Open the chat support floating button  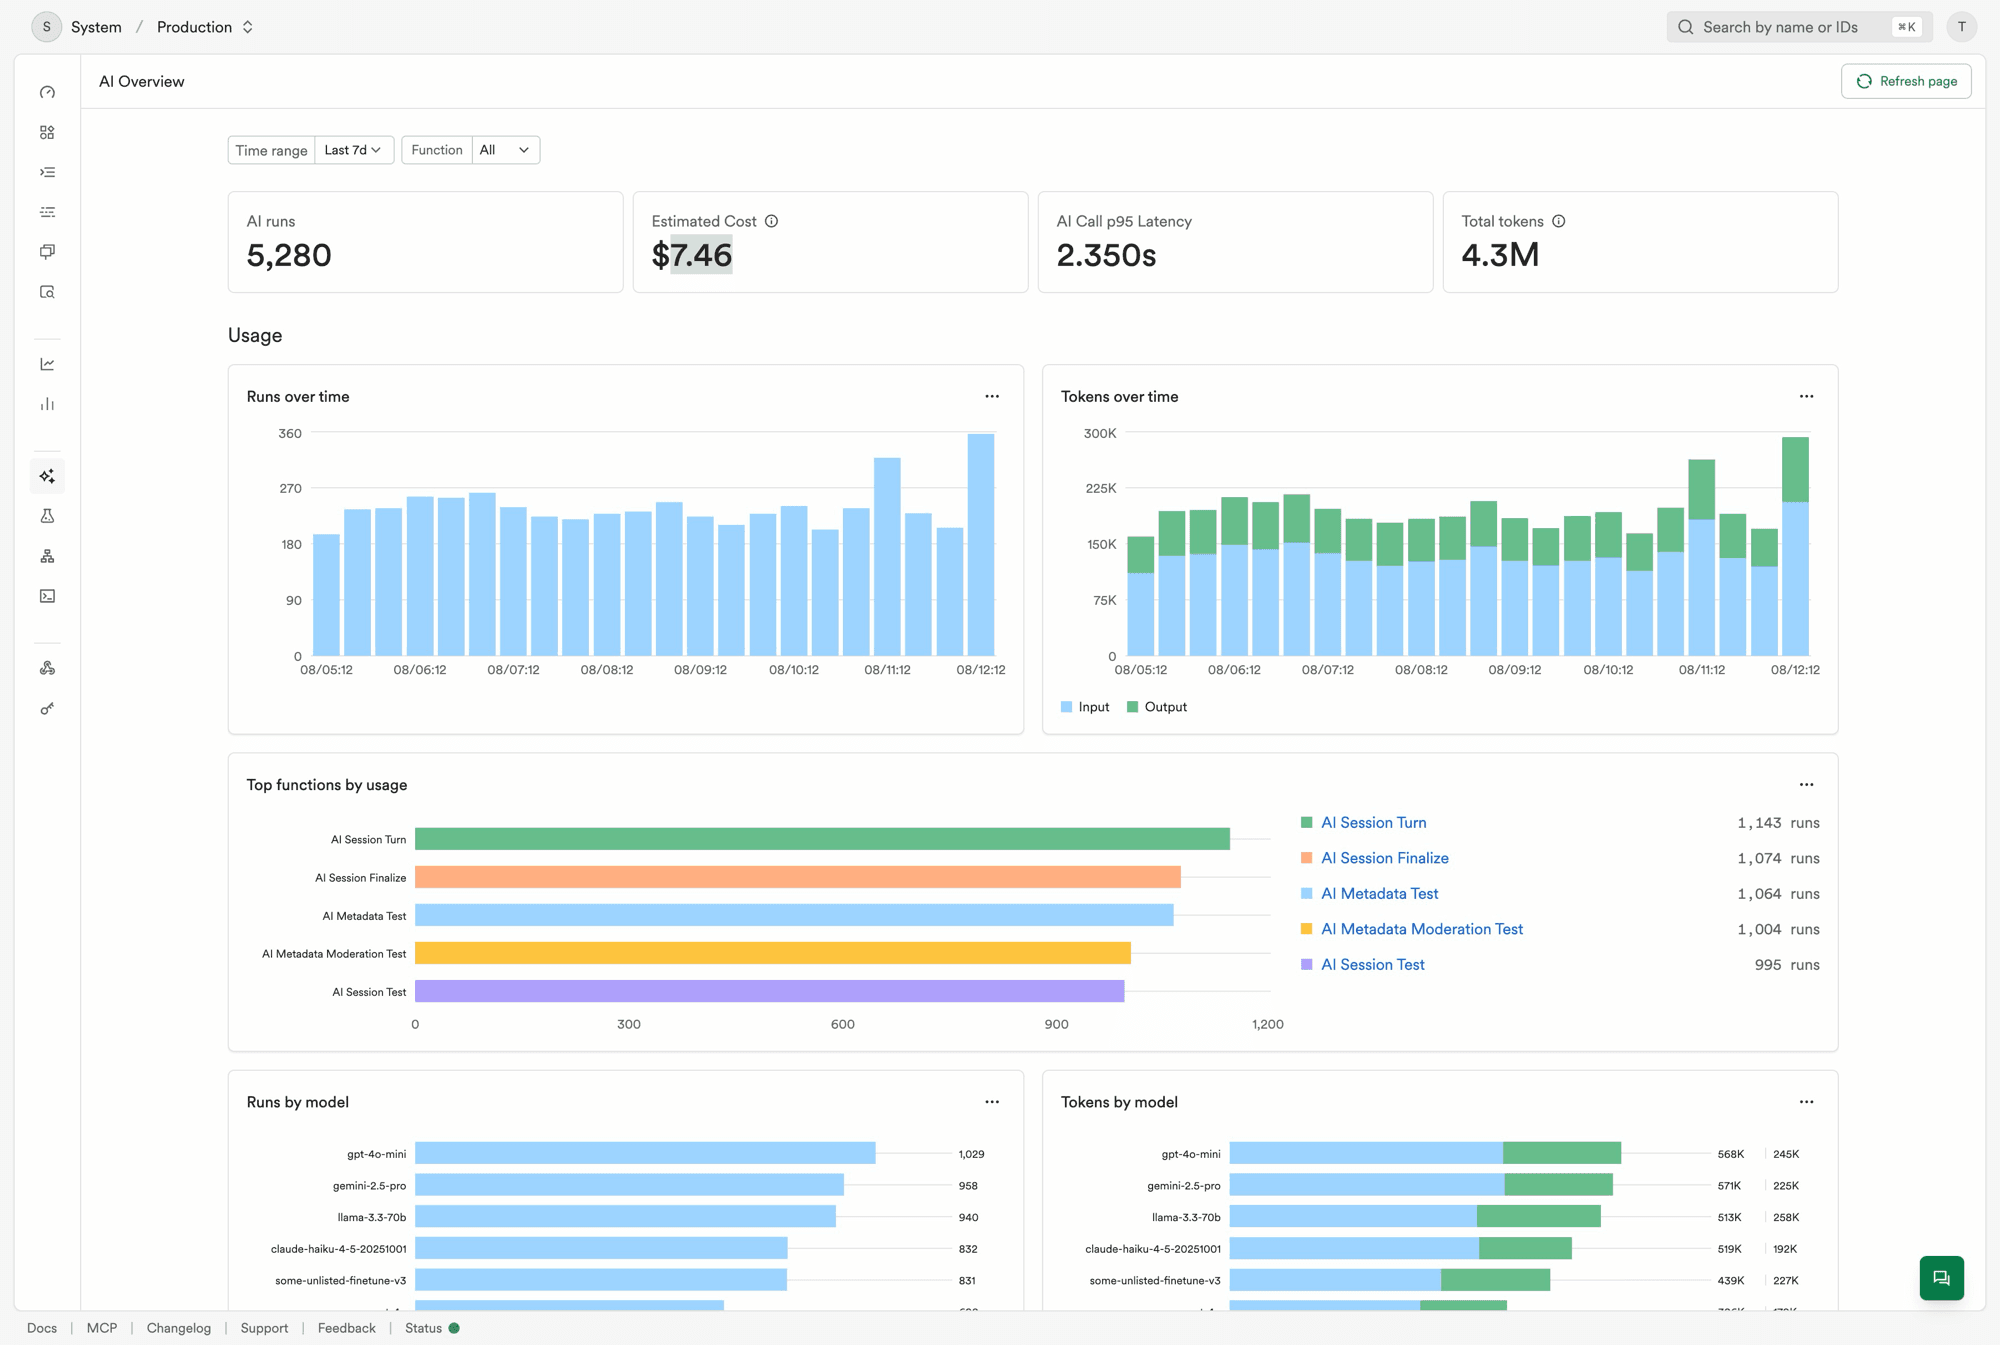(x=1941, y=1278)
